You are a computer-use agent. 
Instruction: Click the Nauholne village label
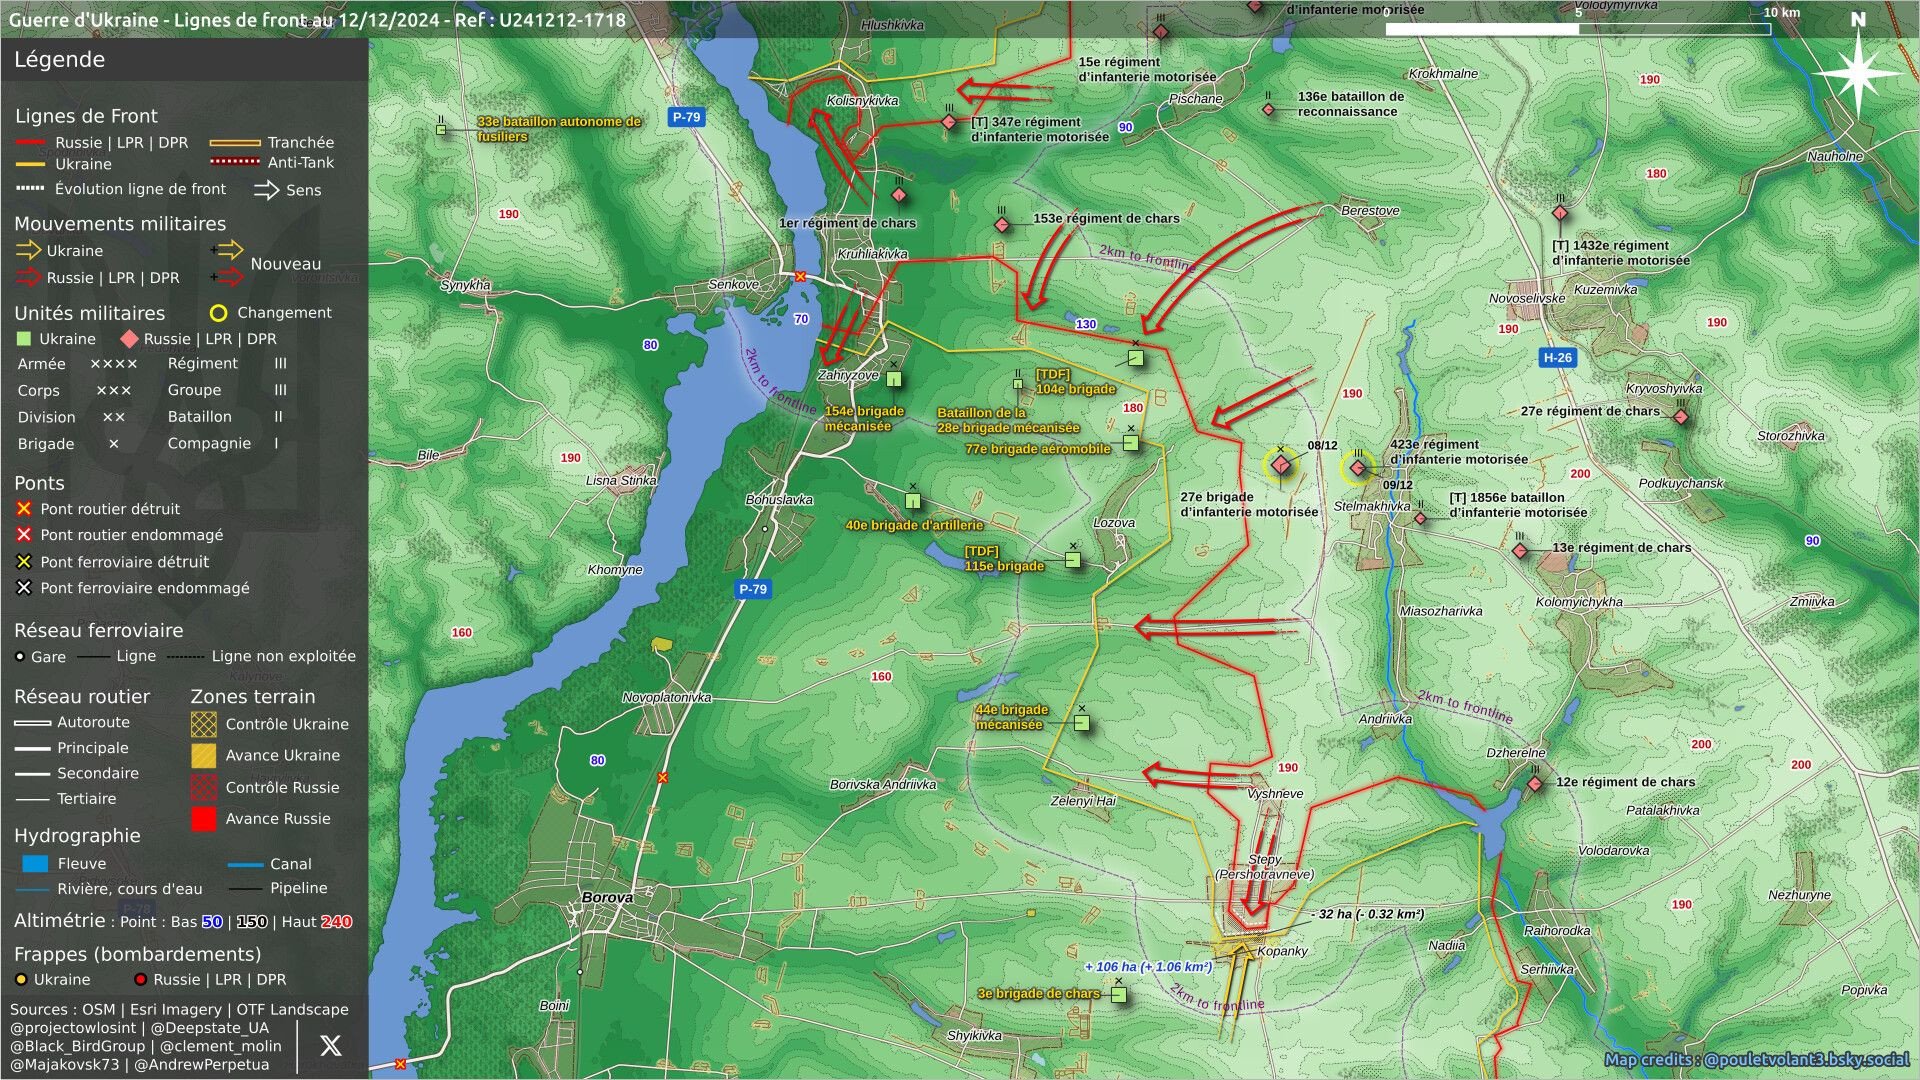pyautogui.click(x=1835, y=156)
